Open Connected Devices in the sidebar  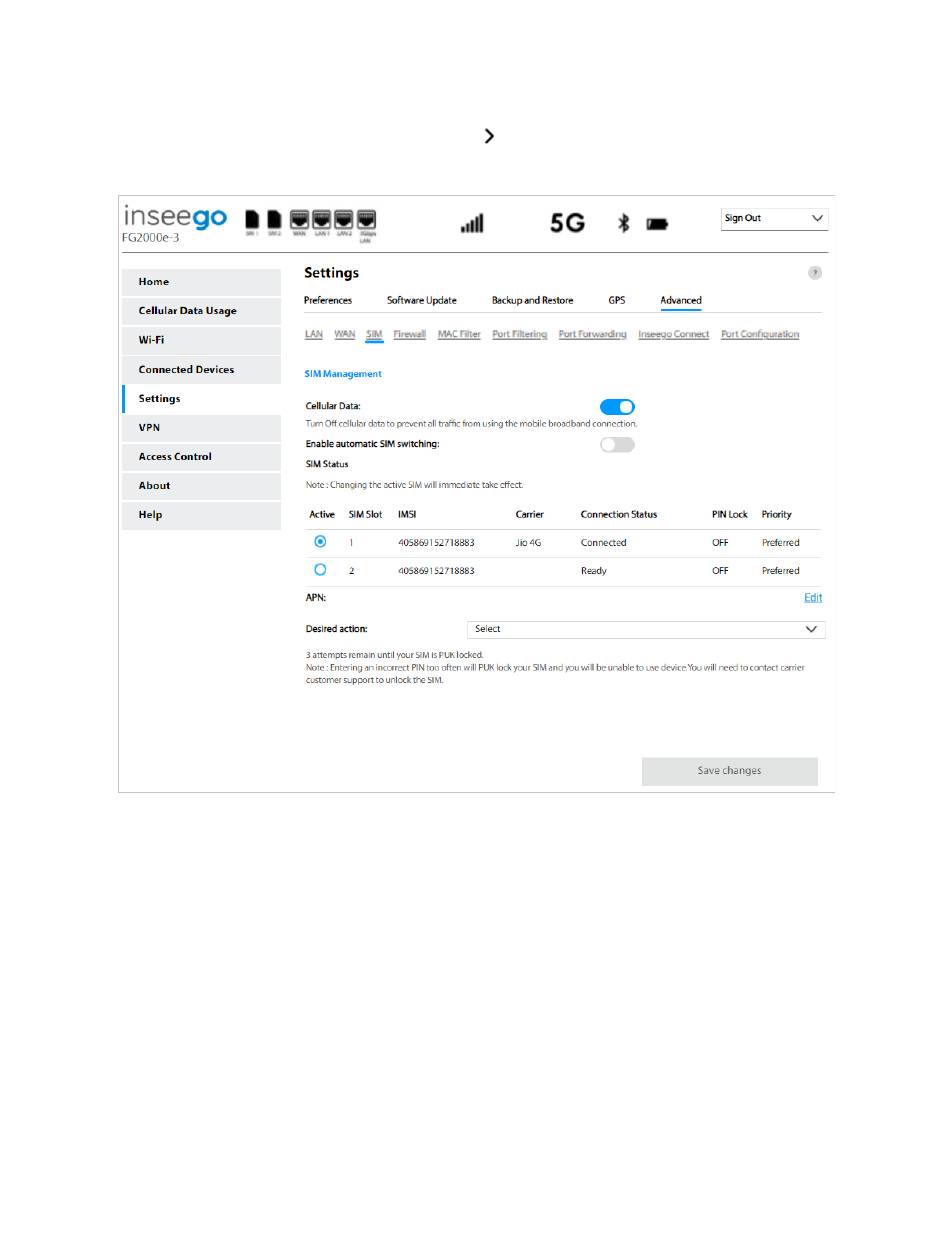201,369
